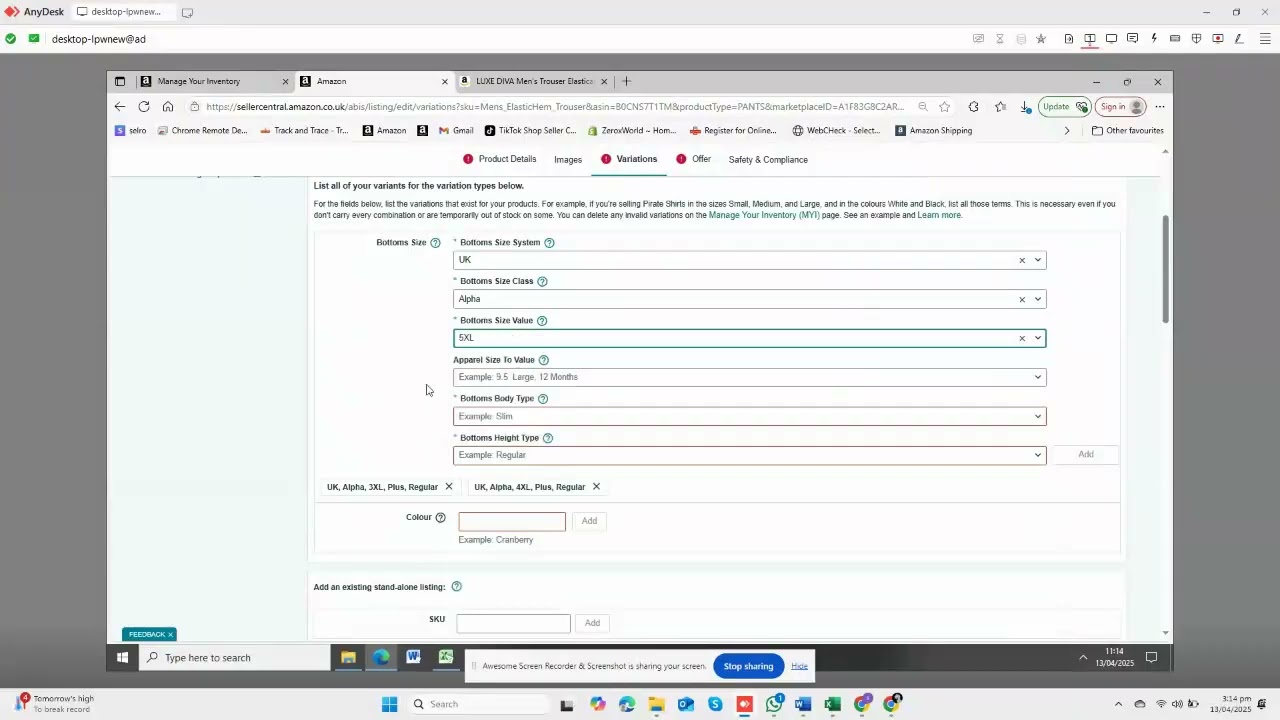
Task: Open help icon beside Bottoms Height Type
Action: [x=548, y=438]
